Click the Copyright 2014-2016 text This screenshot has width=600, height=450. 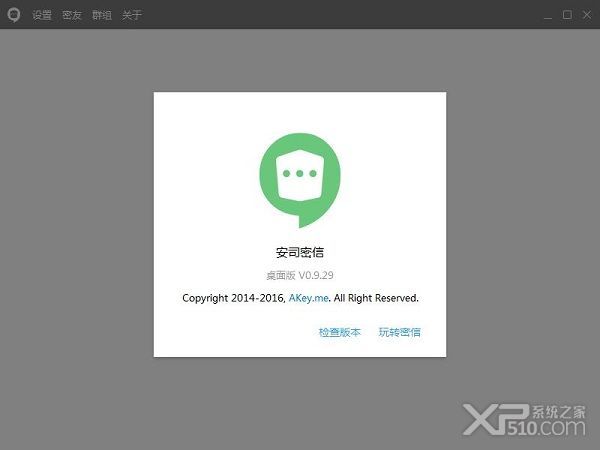233,298
